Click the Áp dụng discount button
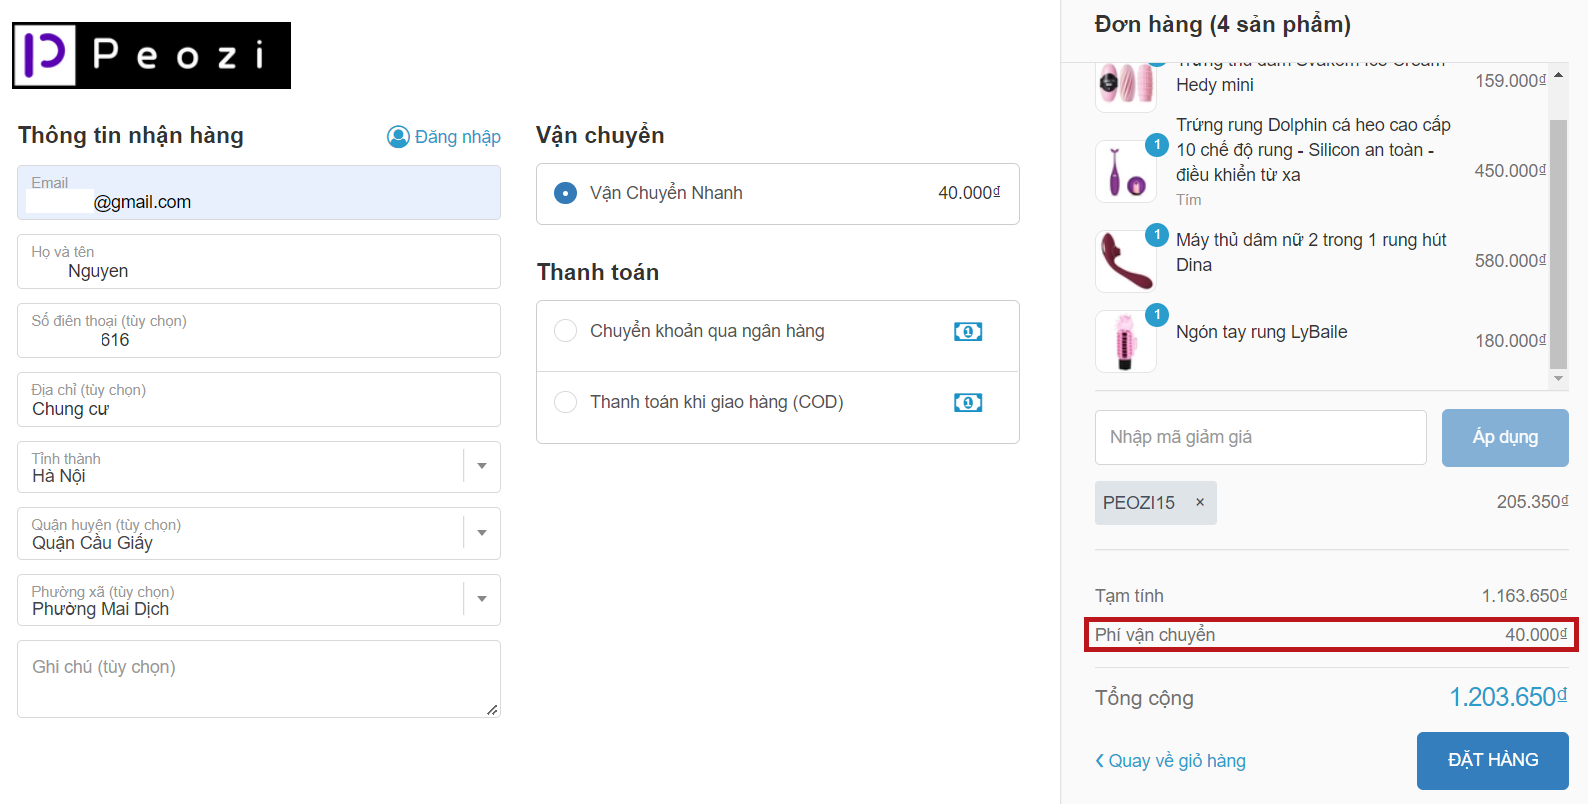The image size is (1588, 804). pyautogui.click(x=1504, y=437)
